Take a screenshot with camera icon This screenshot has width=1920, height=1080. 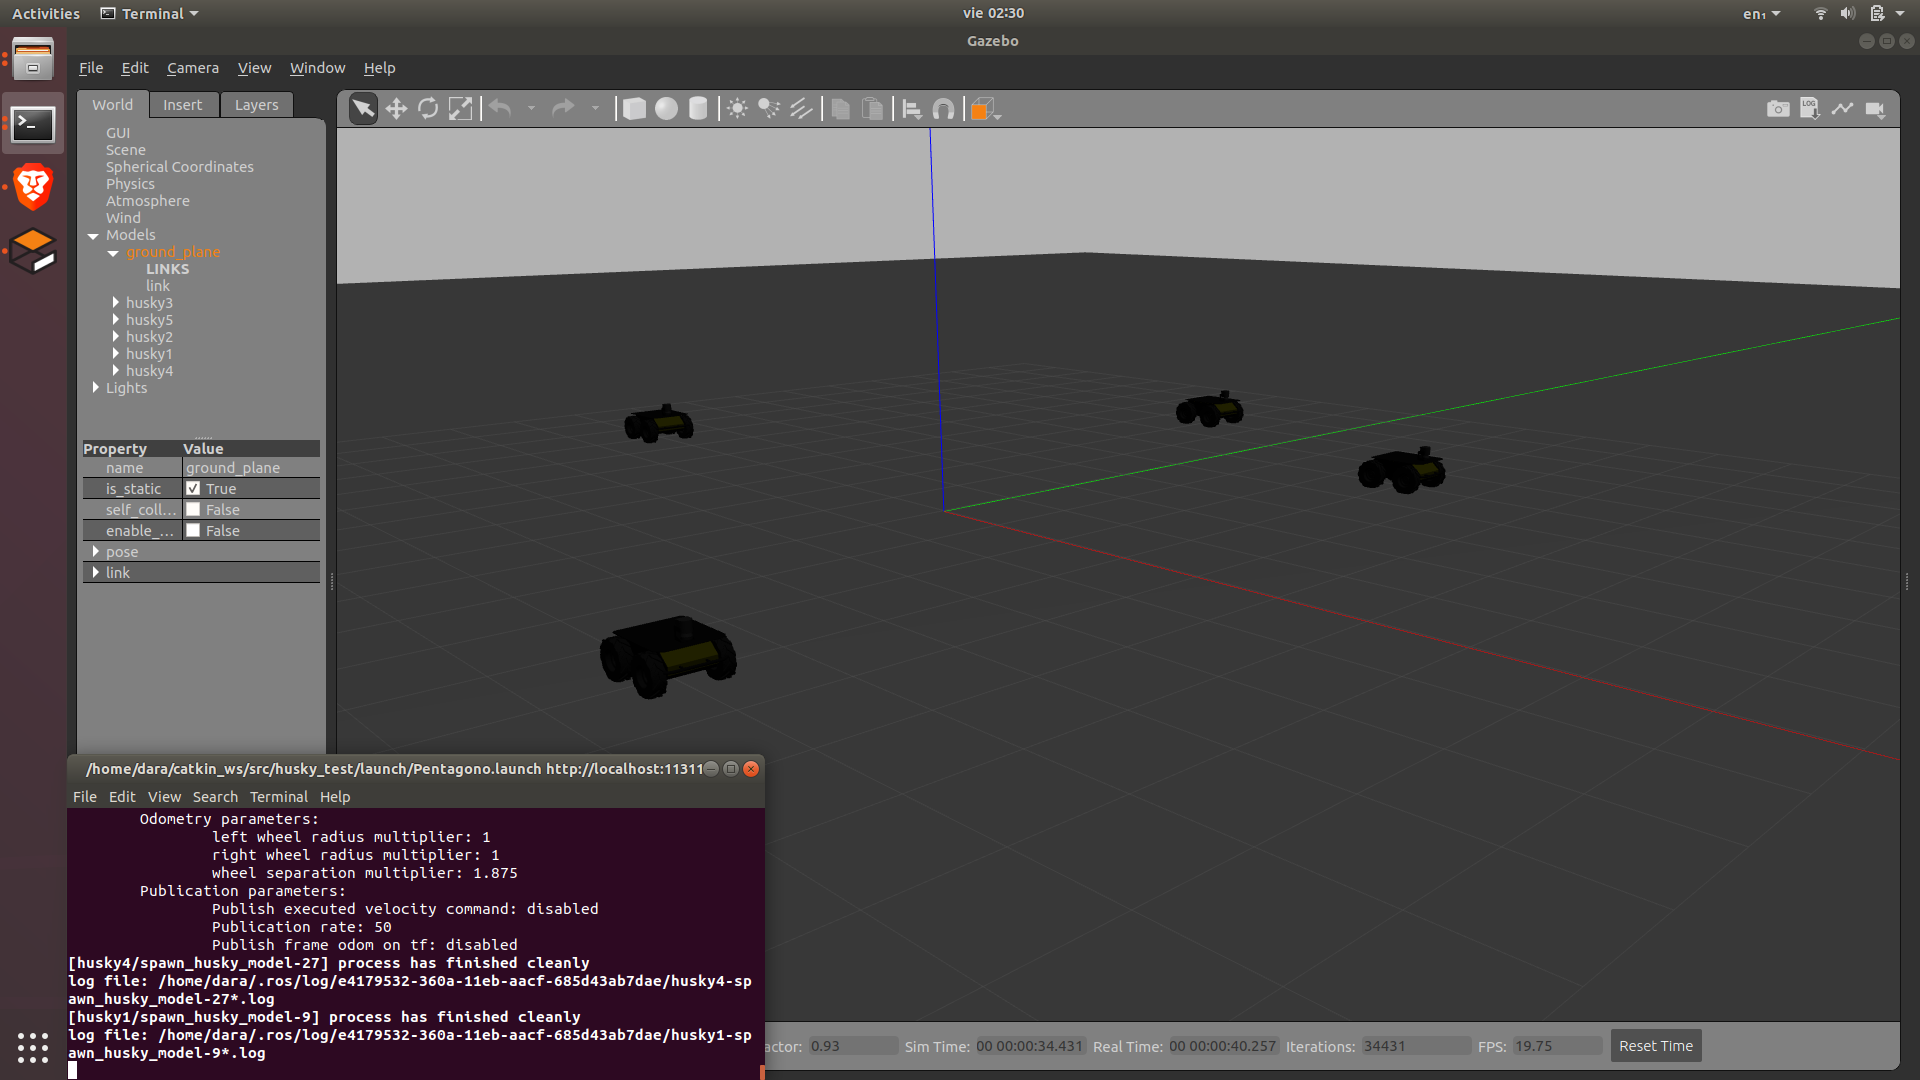coord(1778,109)
